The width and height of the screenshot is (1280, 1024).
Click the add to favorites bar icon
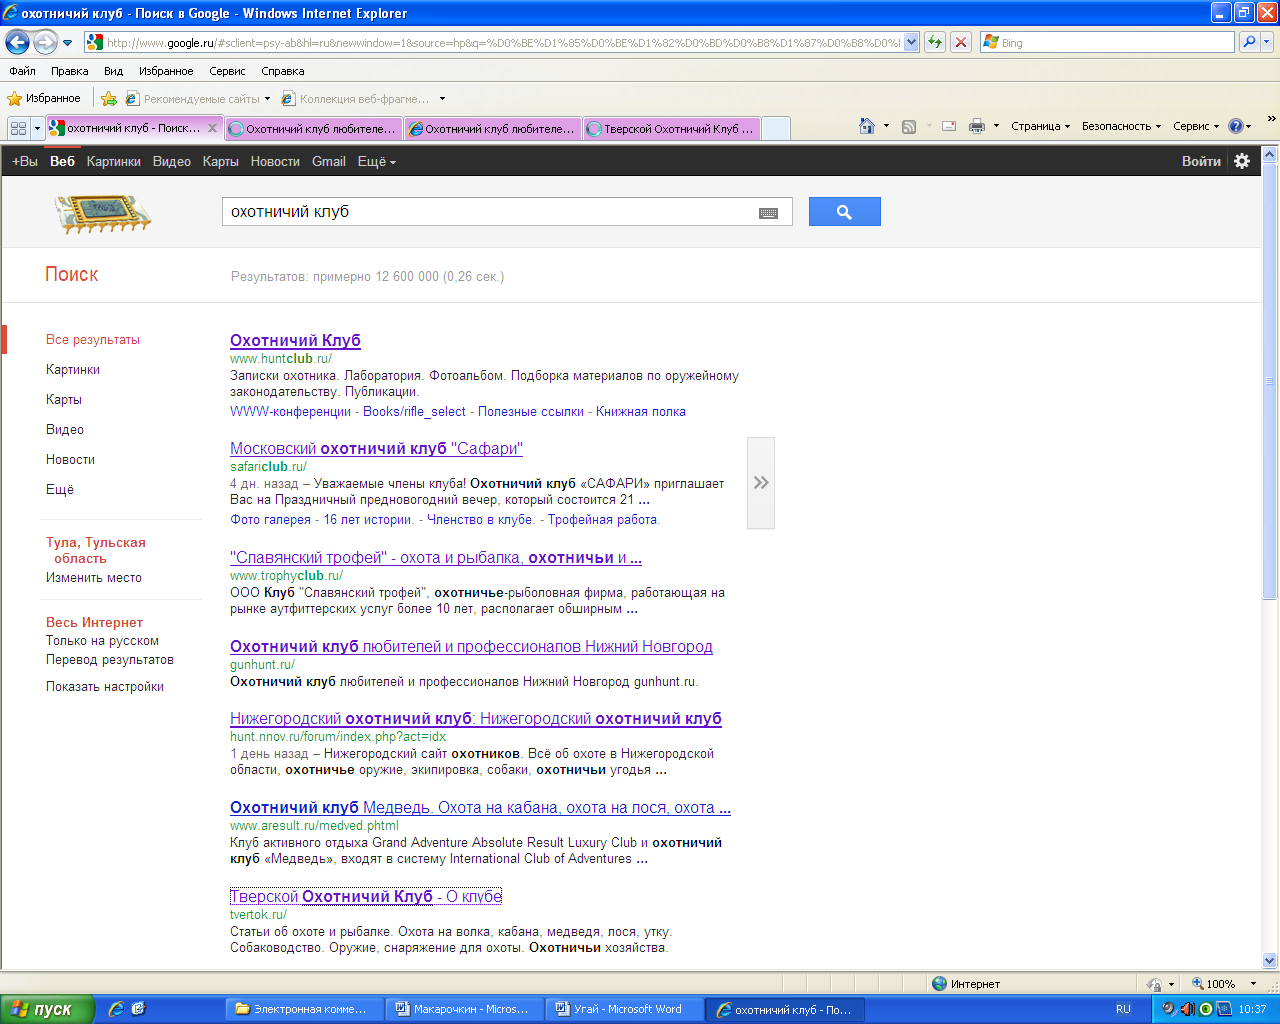pyautogui.click(x=109, y=98)
